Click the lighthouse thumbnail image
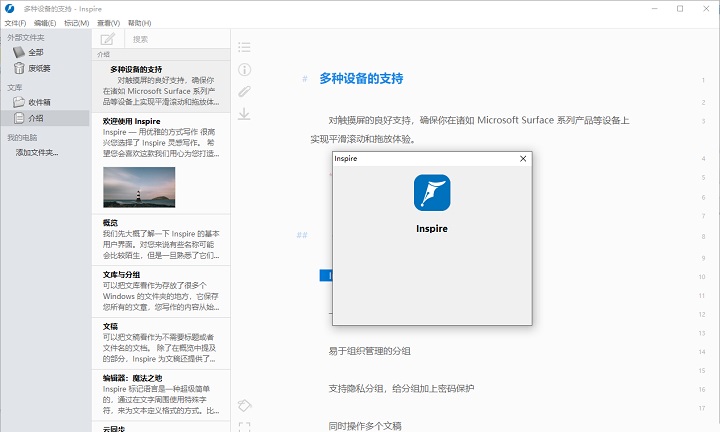The height and width of the screenshot is (432, 720). [x=139, y=187]
